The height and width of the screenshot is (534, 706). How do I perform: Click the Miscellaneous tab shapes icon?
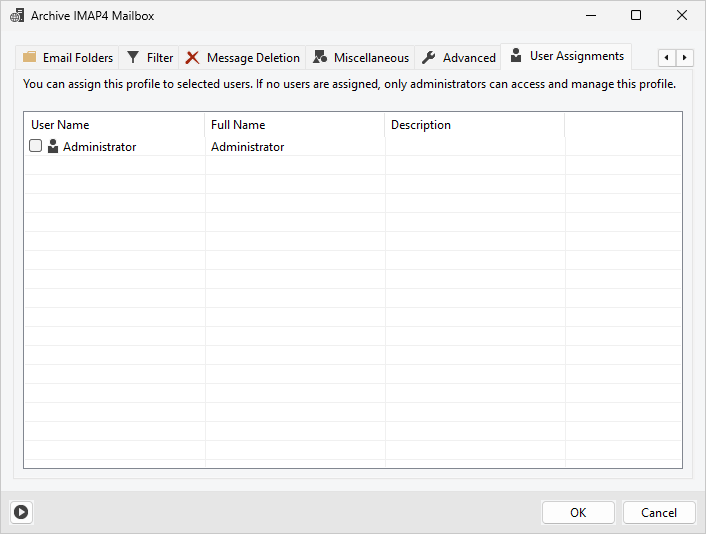tap(320, 58)
